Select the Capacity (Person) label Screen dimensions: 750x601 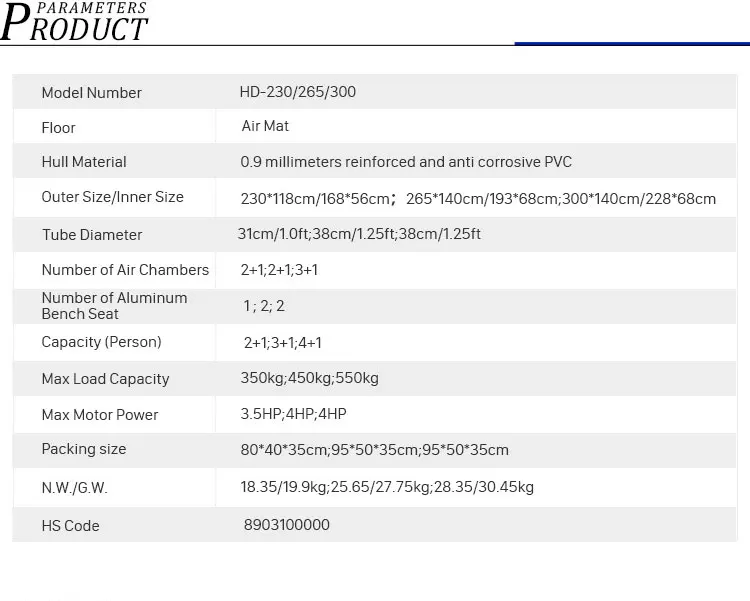click(101, 342)
